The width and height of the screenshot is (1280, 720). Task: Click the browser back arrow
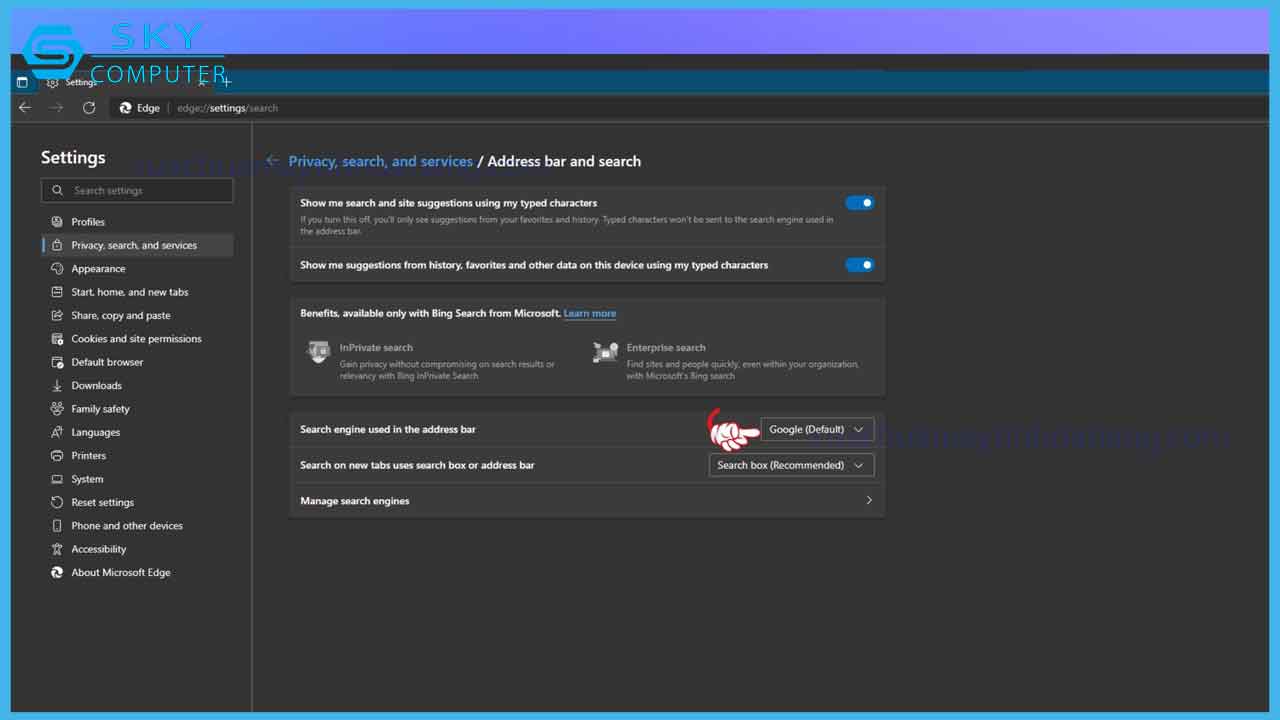click(25, 108)
